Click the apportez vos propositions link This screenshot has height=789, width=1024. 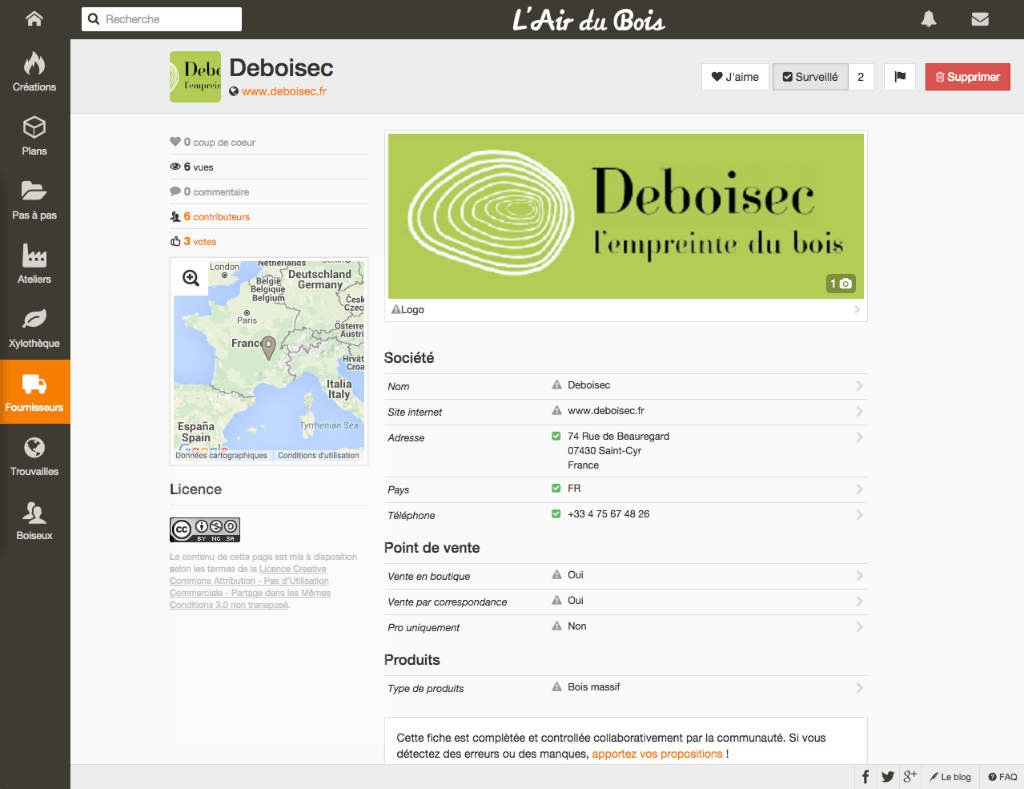pos(657,754)
